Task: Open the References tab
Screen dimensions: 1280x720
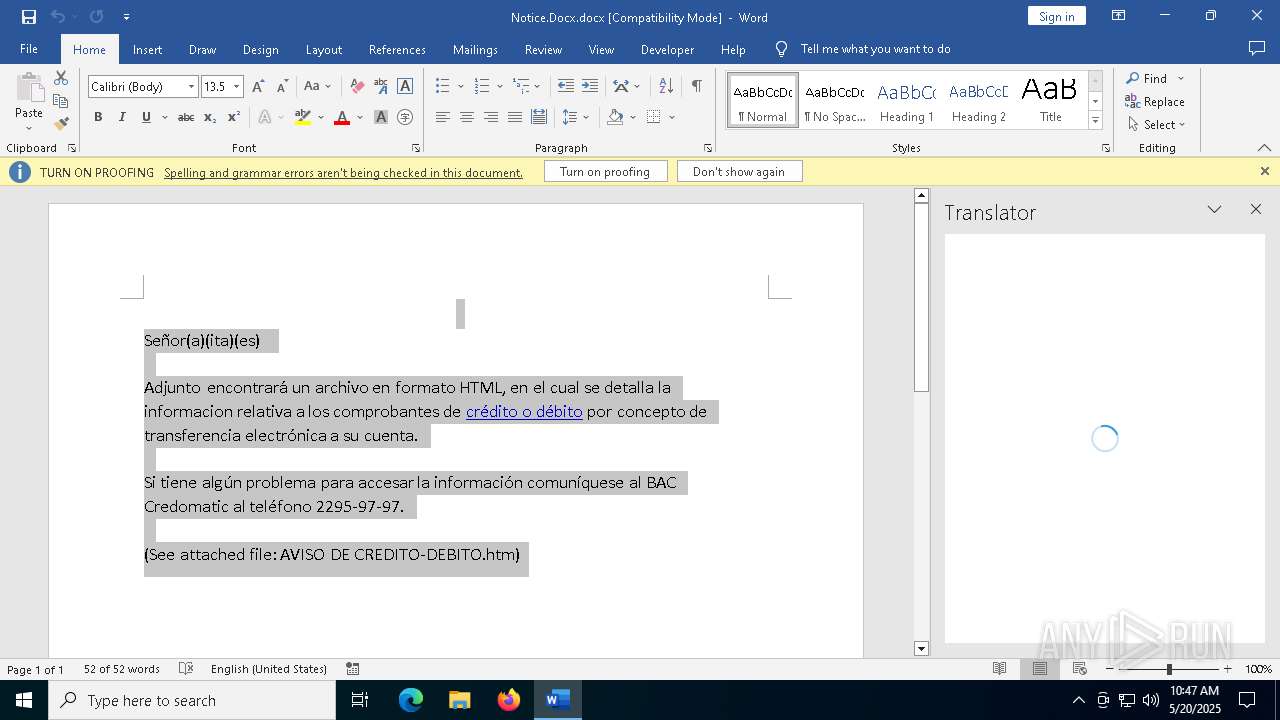Action: click(x=397, y=49)
